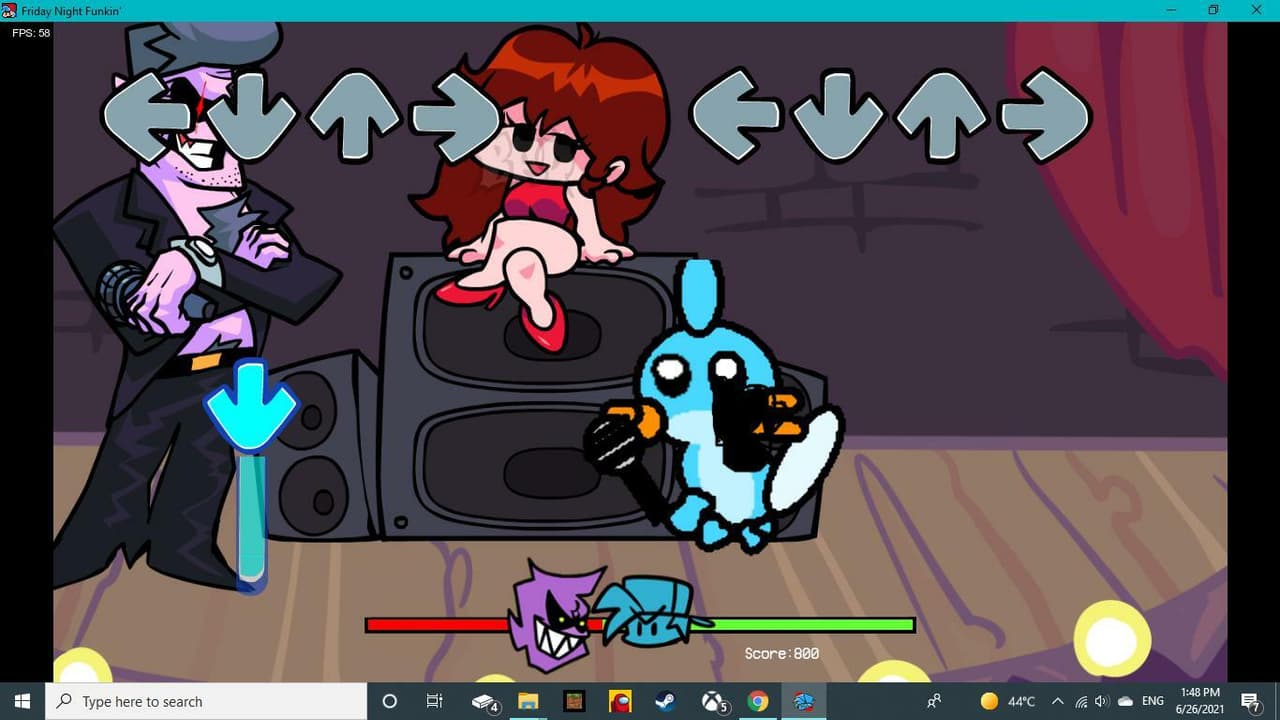Open Google Chrome from the taskbar

[x=758, y=701]
